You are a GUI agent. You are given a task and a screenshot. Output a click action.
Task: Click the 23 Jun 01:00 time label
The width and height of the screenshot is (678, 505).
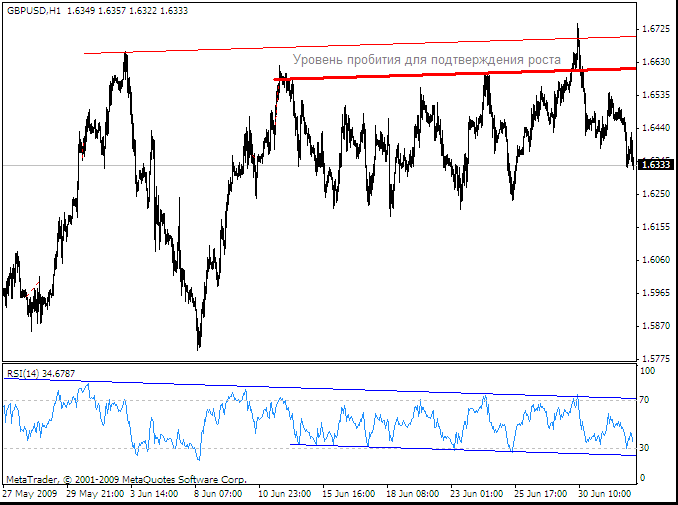click(477, 493)
